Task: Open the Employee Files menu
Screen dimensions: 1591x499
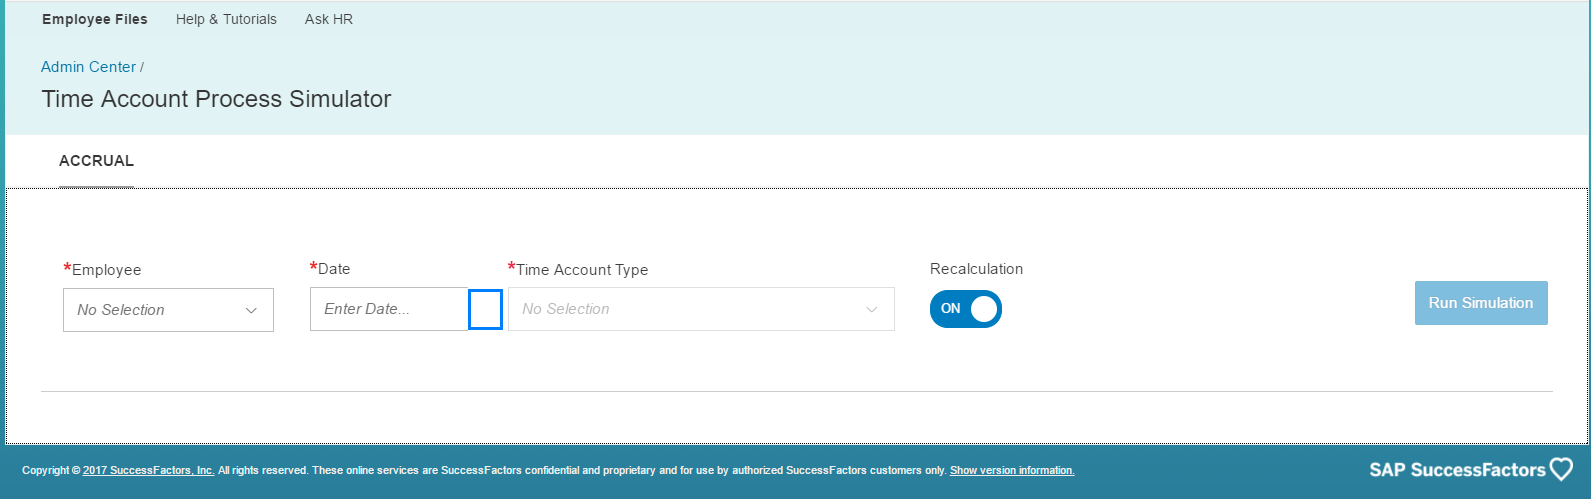Action: pyautogui.click(x=95, y=19)
